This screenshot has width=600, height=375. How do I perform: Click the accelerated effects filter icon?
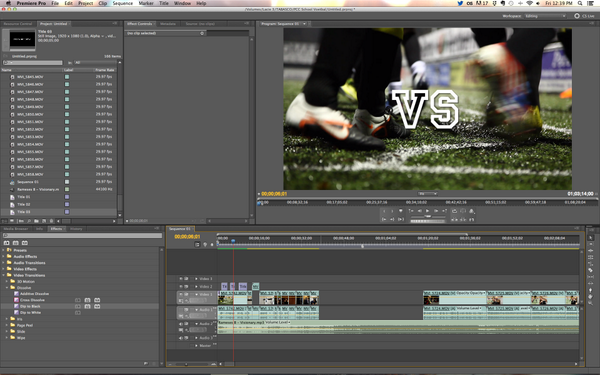[x=7, y=243]
